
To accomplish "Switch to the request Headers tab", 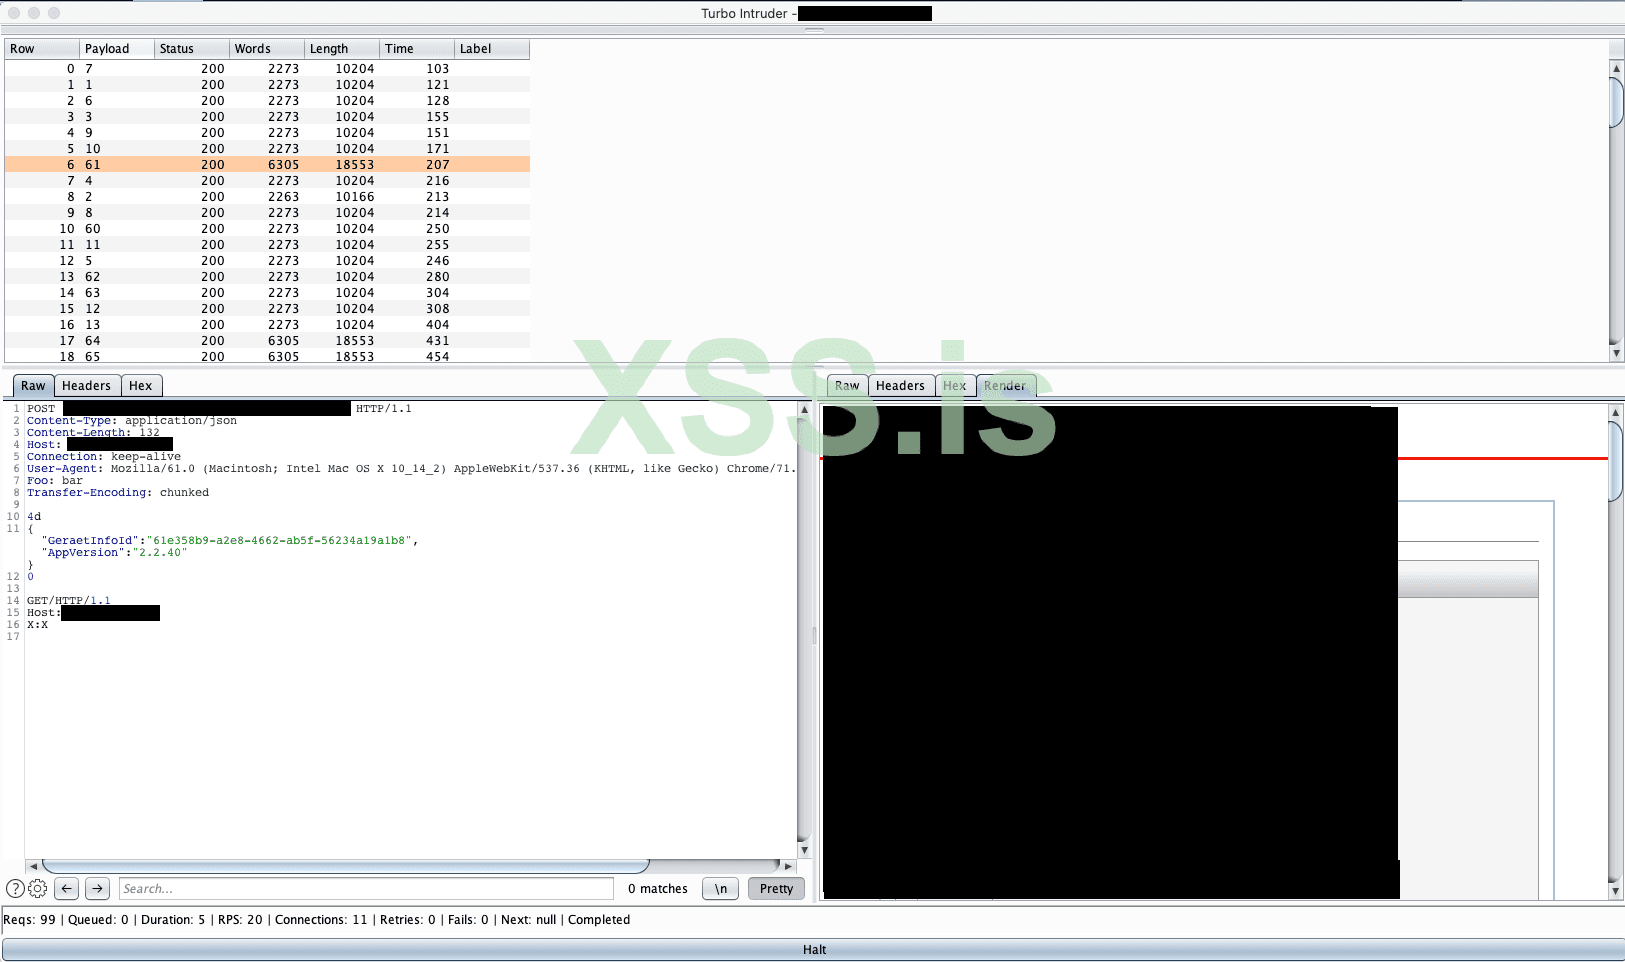I will coord(87,386).
